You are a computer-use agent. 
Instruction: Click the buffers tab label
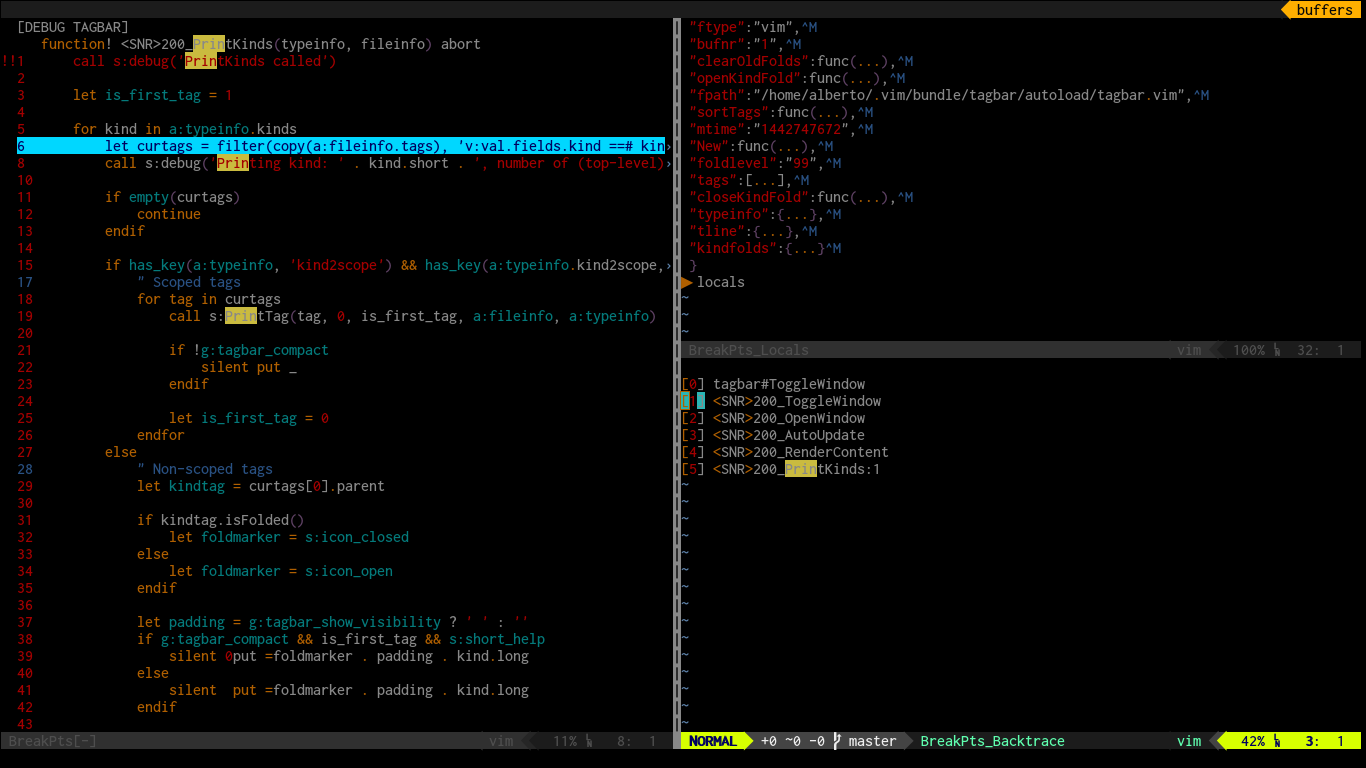coord(1324,10)
